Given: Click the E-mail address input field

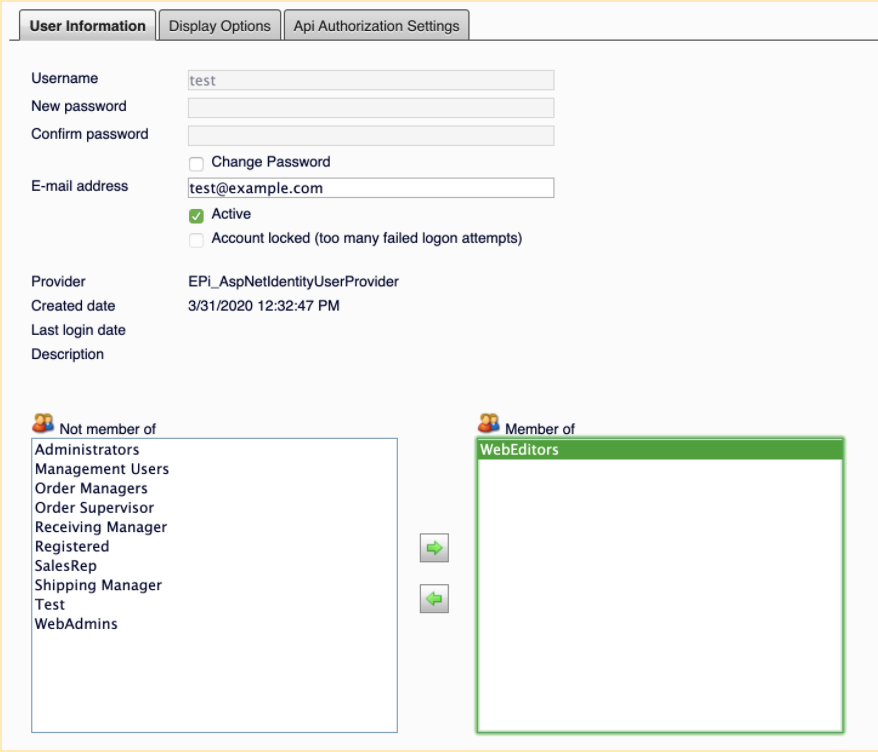Looking at the screenshot, I should (x=370, y=187).
